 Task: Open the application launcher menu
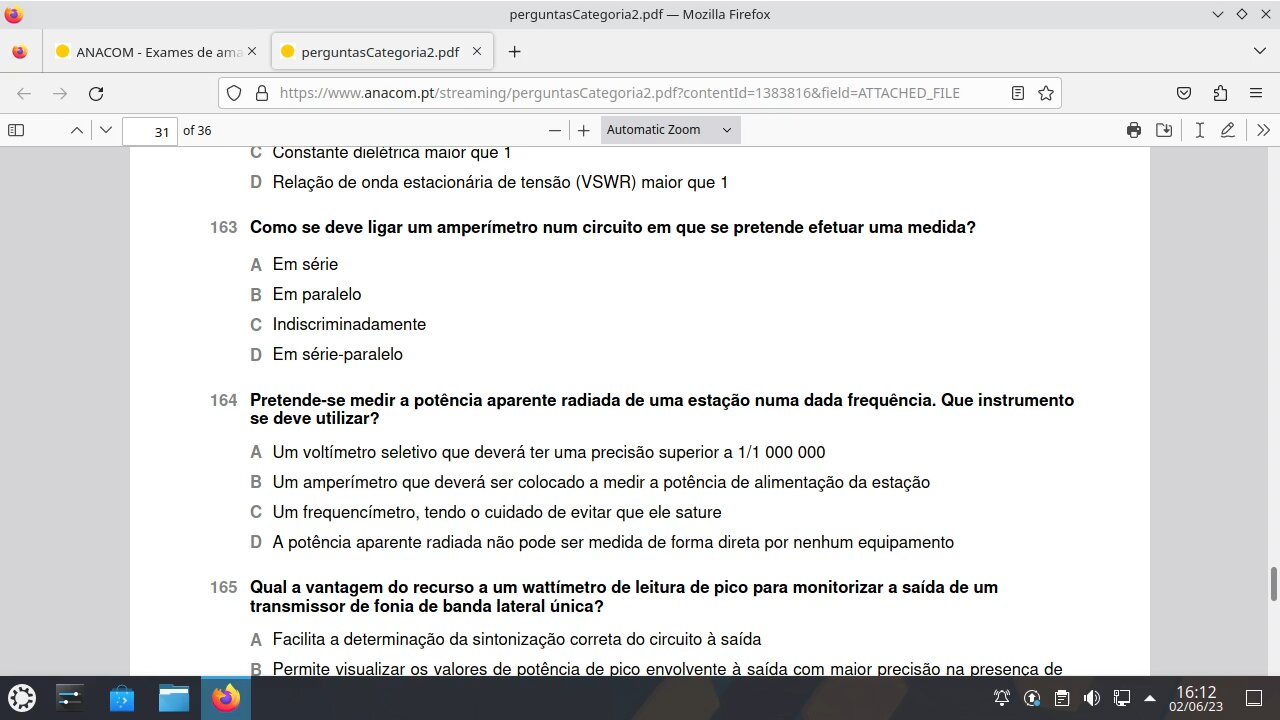click(22, 698)
